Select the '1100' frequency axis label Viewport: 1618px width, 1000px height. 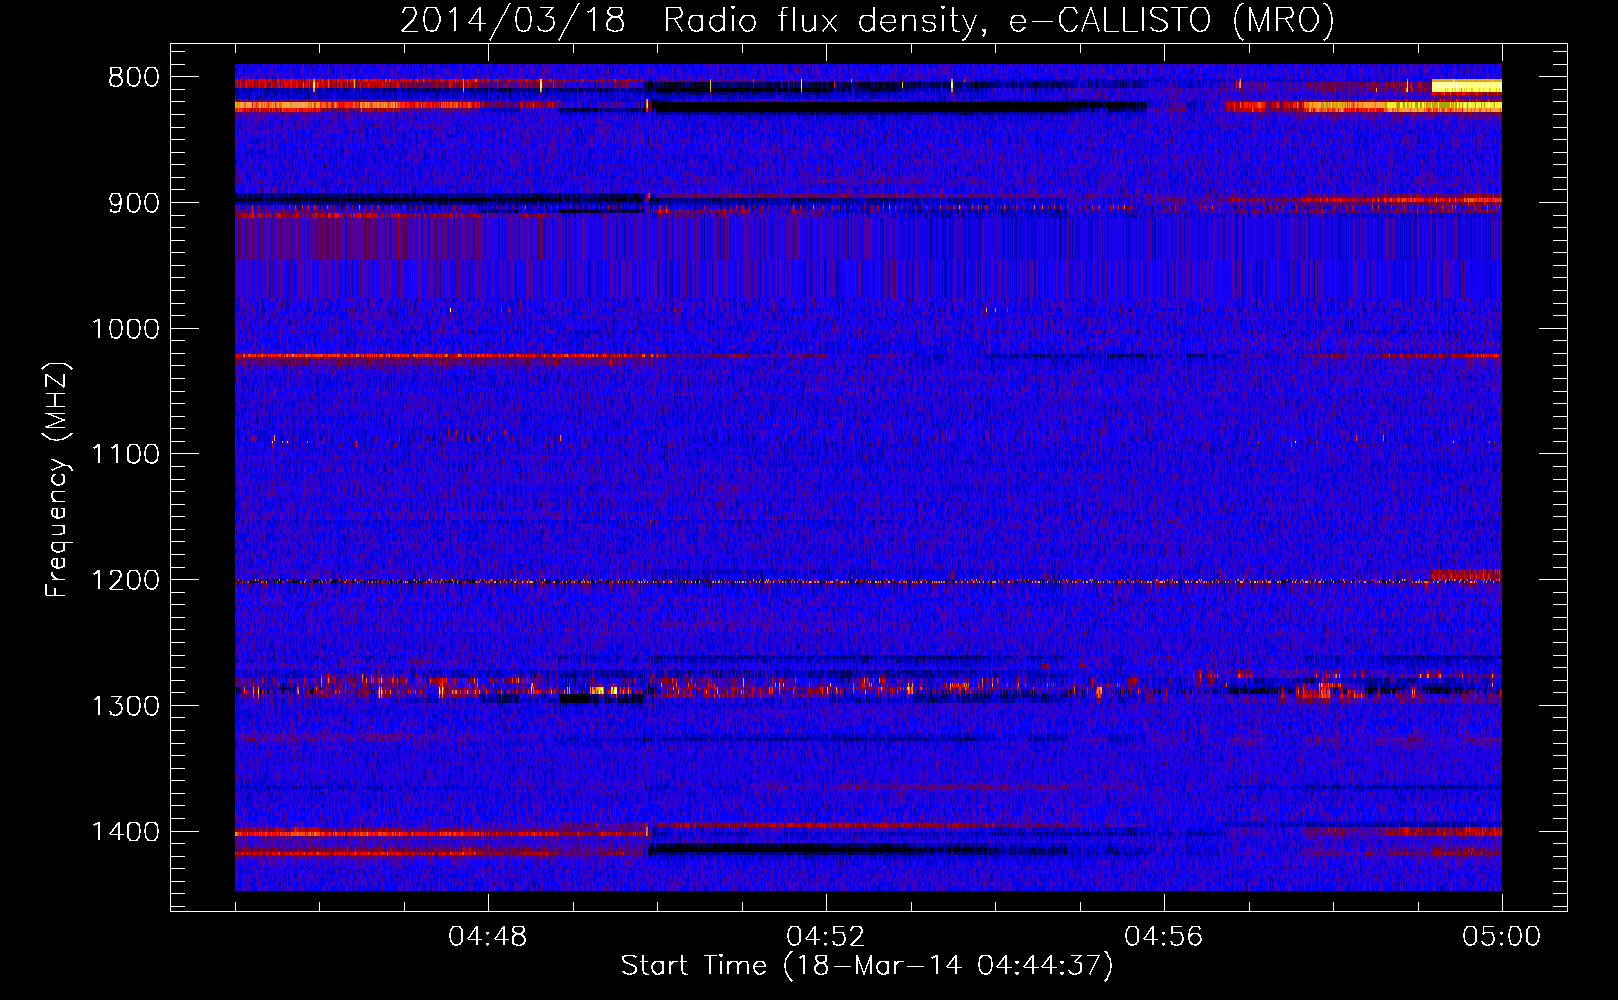125,454
